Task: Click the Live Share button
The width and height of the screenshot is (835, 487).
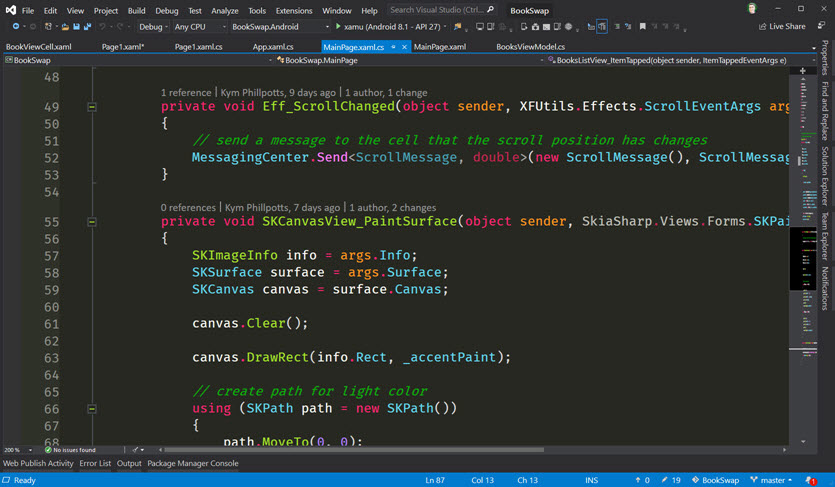Action: [782, 27]
